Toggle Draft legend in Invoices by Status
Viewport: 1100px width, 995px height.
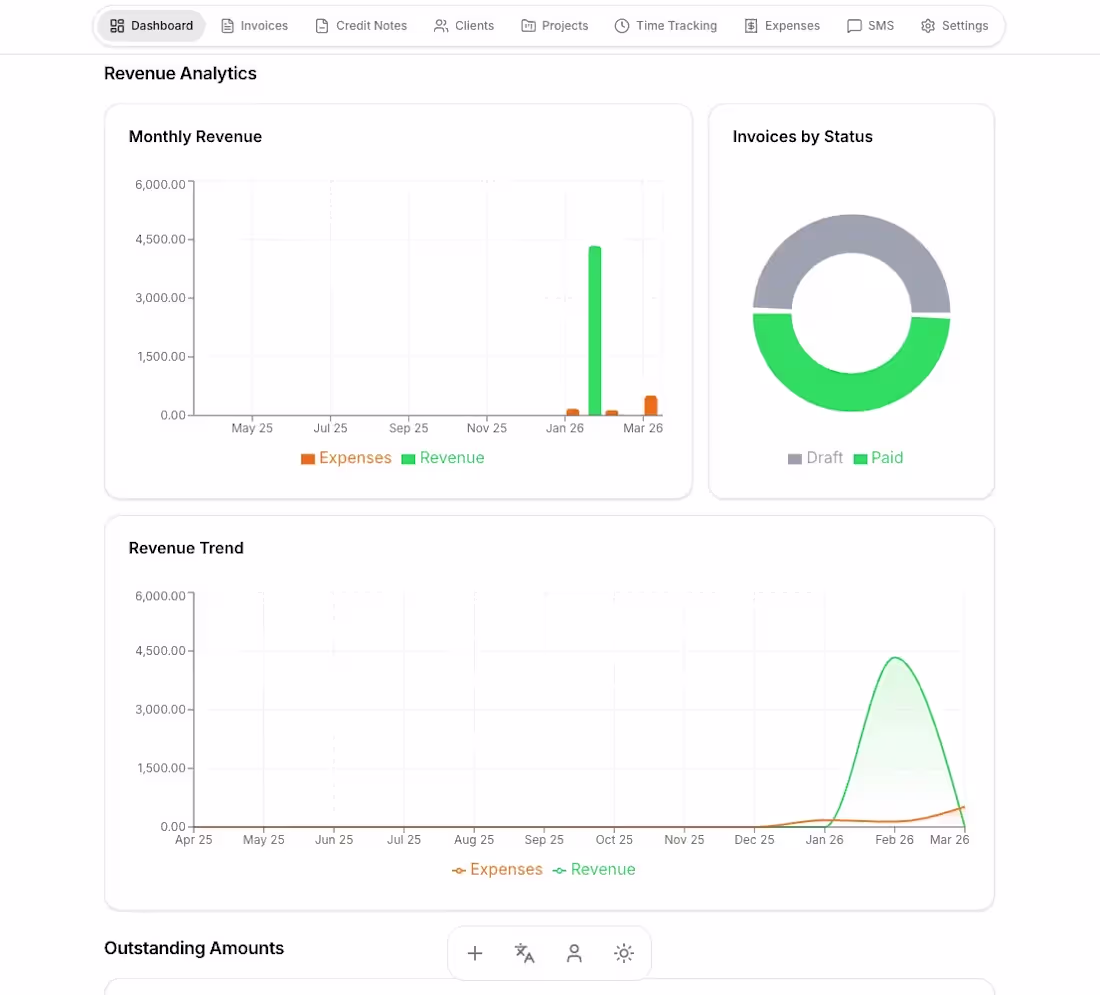coord(815,458)
